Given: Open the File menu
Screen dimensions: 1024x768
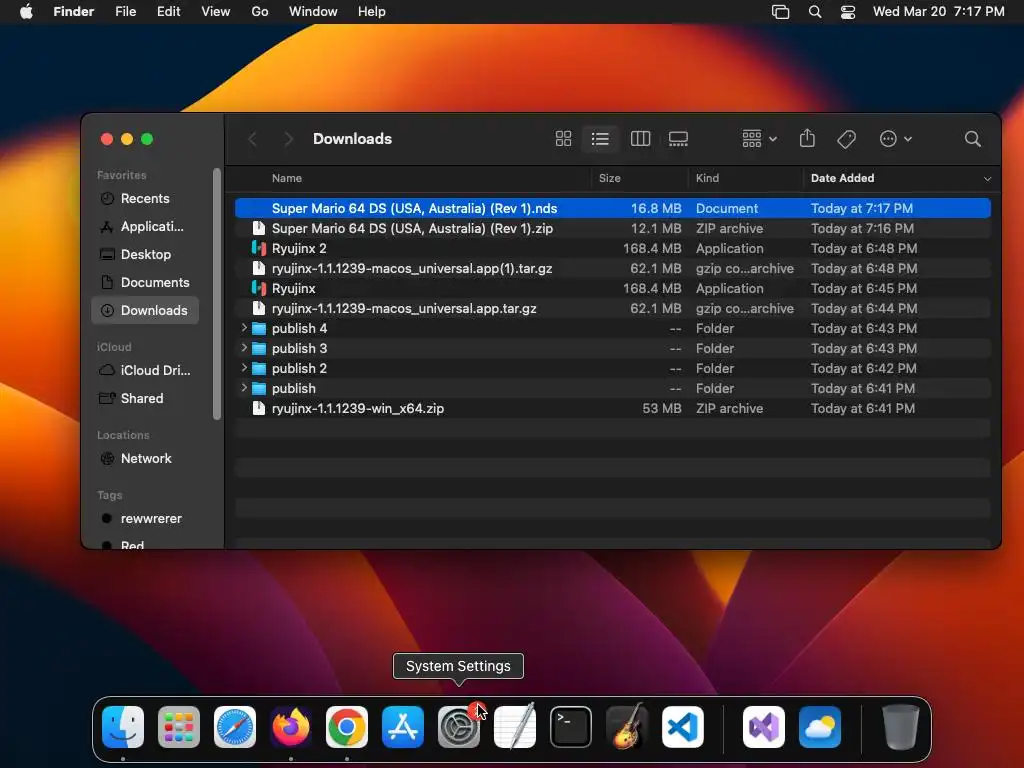Looking at the screenshot, I should [125, 12].
